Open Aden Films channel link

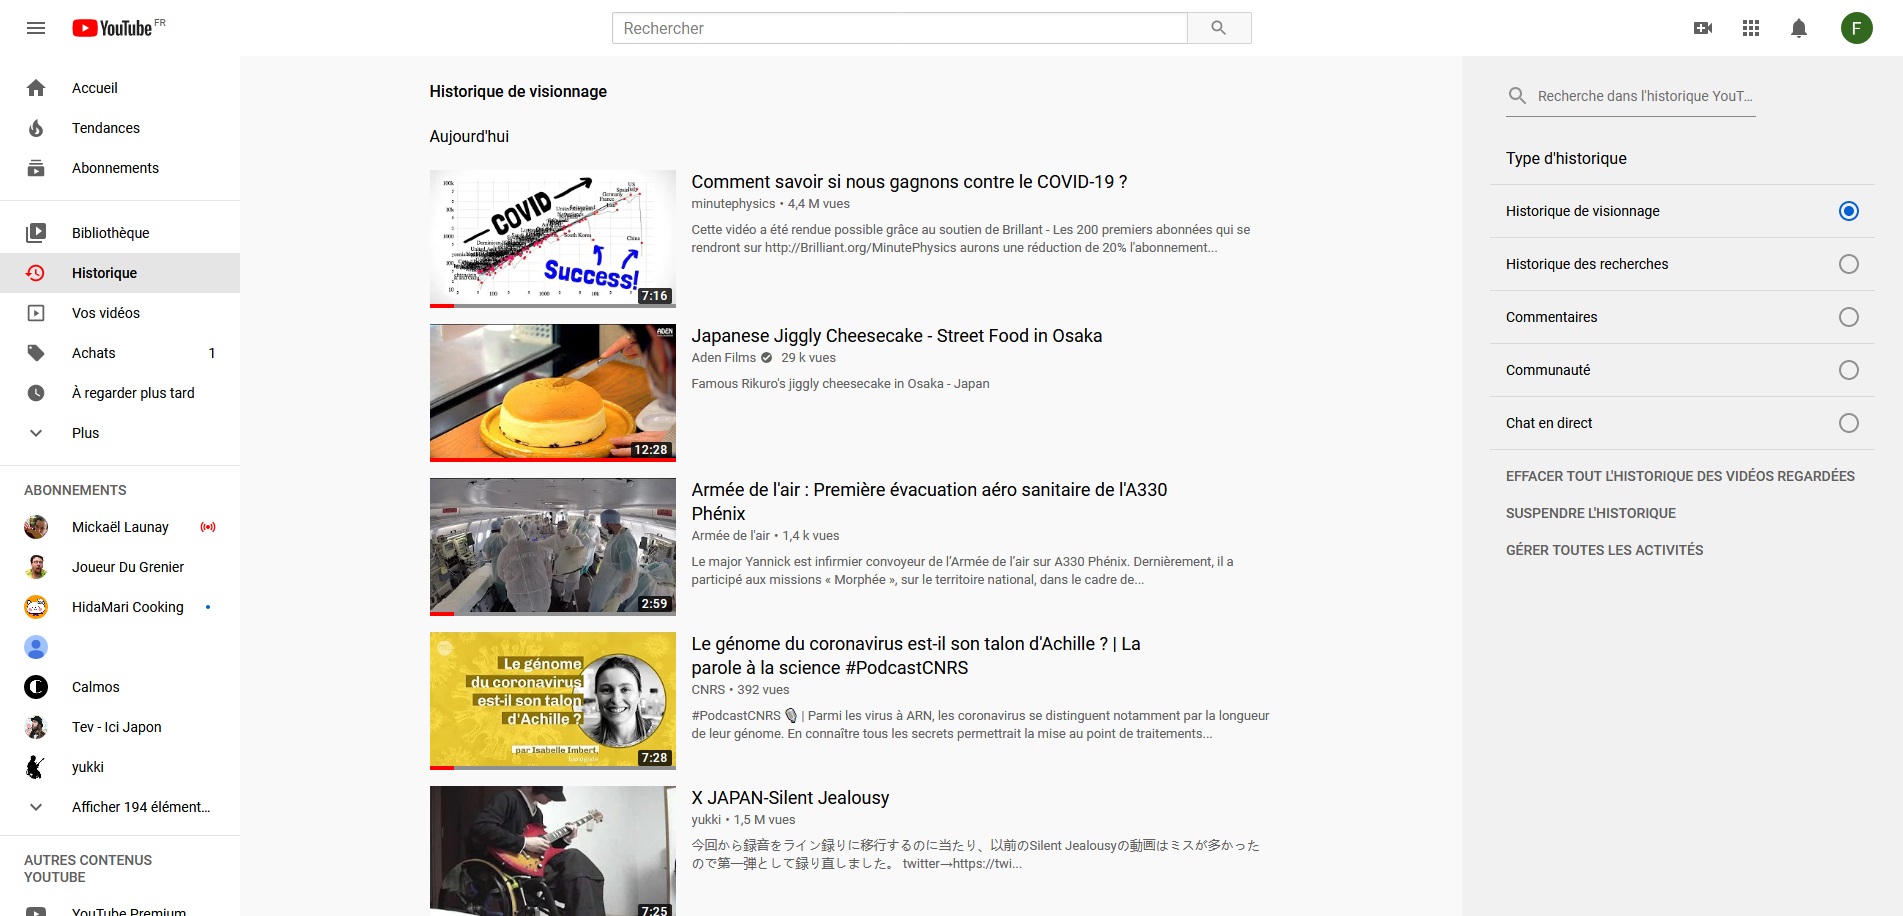pos(724,358)
